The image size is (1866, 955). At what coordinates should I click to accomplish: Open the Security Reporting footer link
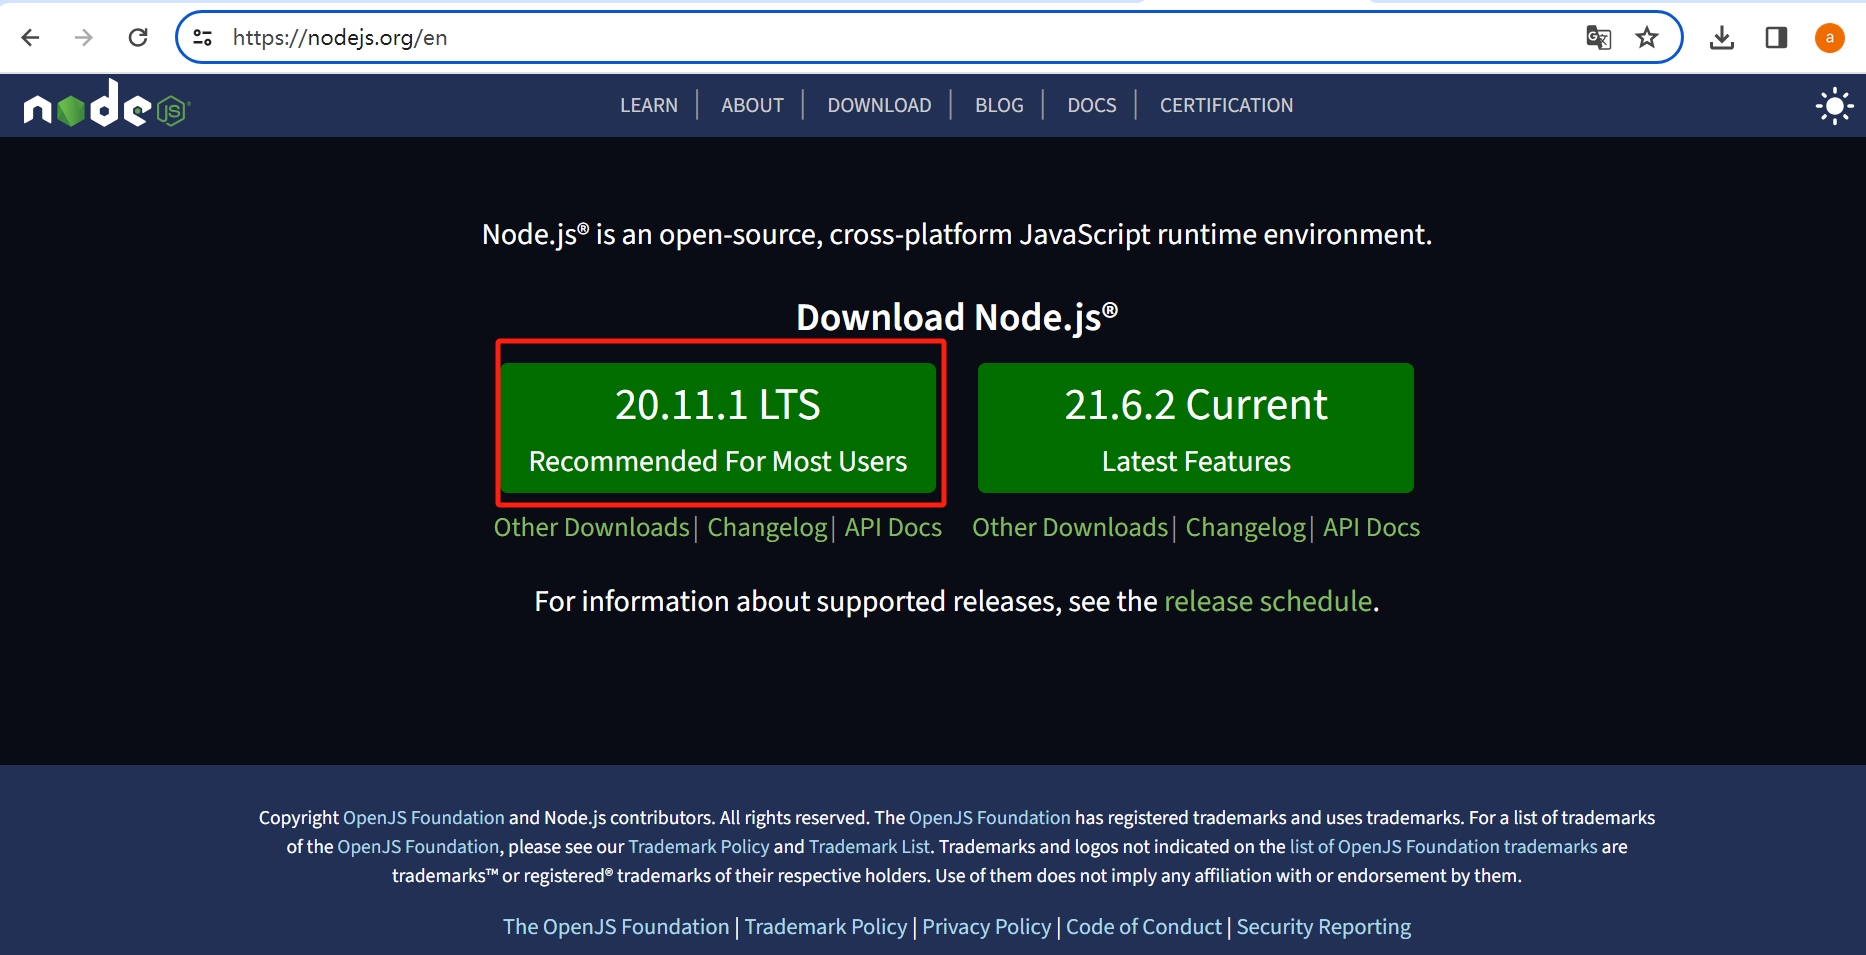1324,927
